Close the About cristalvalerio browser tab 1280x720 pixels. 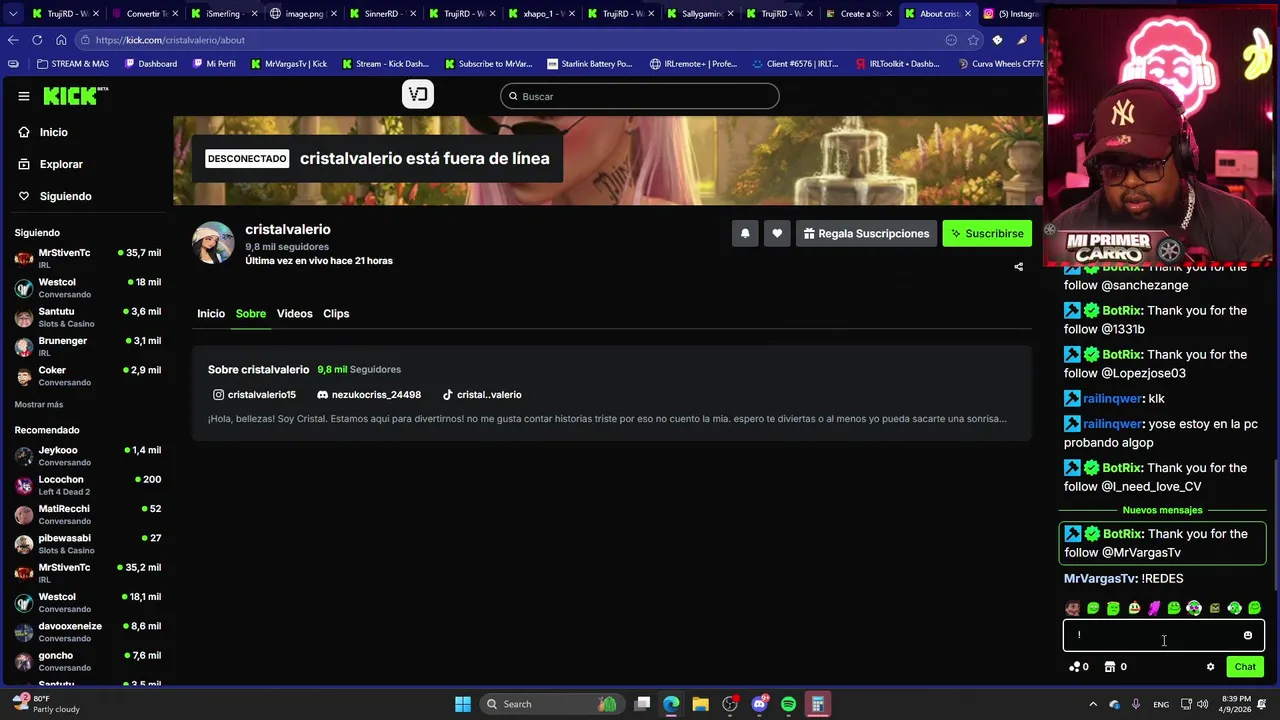coord(968,14)
